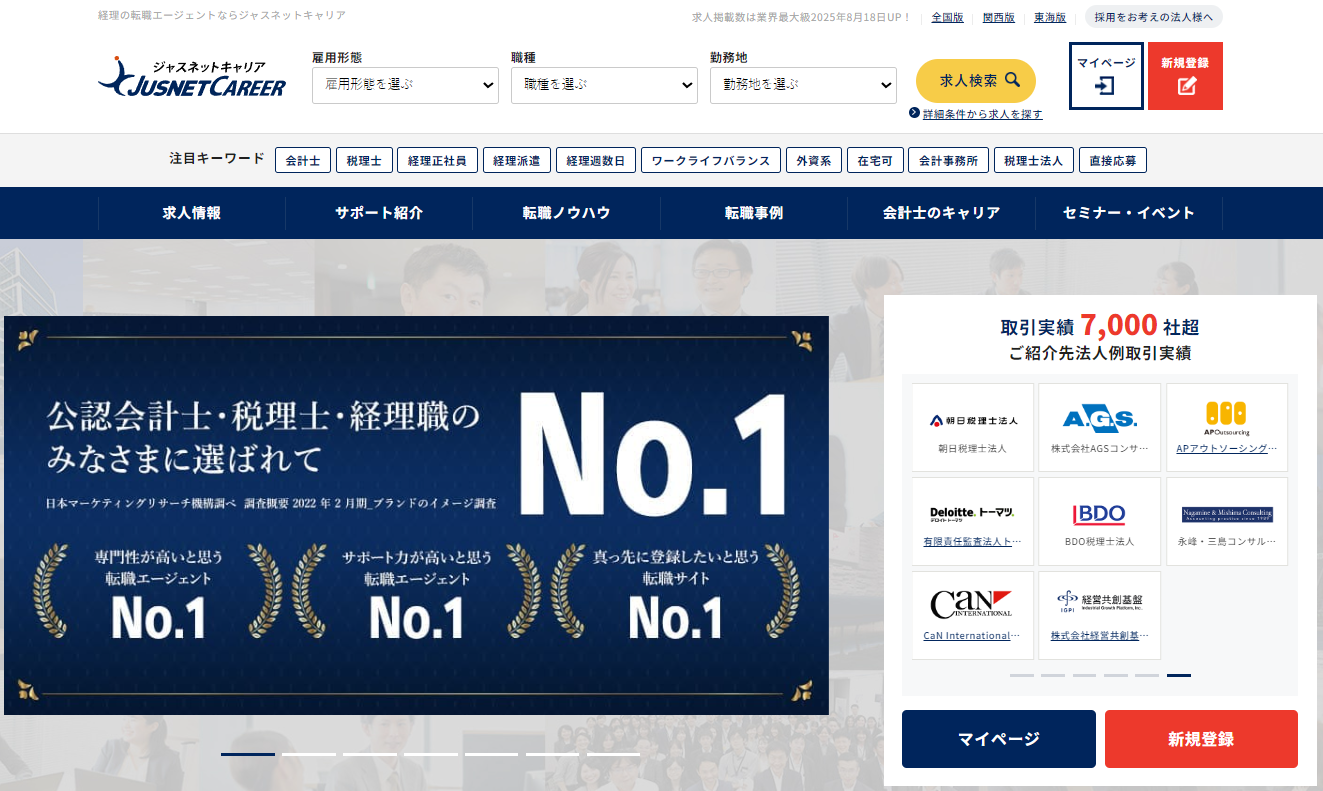
Task: Open the CaN International text link
Action: pos(972,636)
